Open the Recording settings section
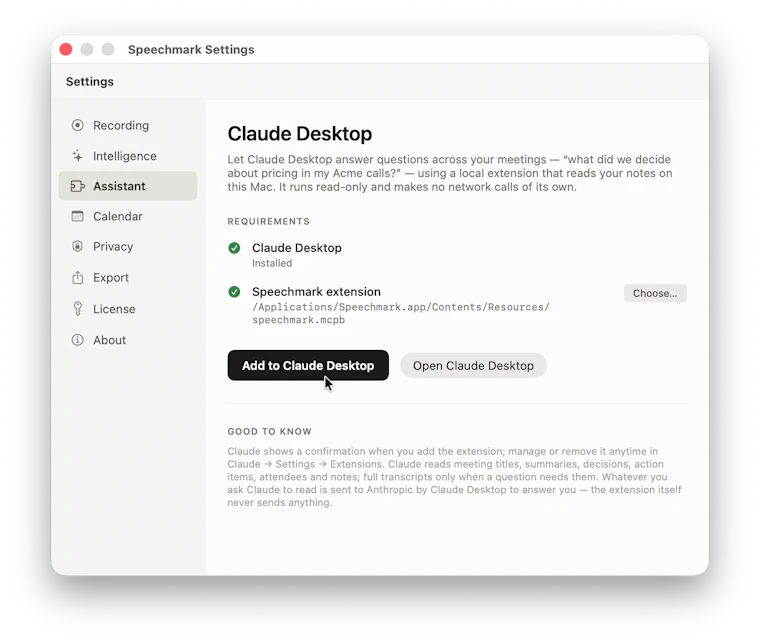The height and width of the screenshot is (643, 760). (x=128, y=125)
